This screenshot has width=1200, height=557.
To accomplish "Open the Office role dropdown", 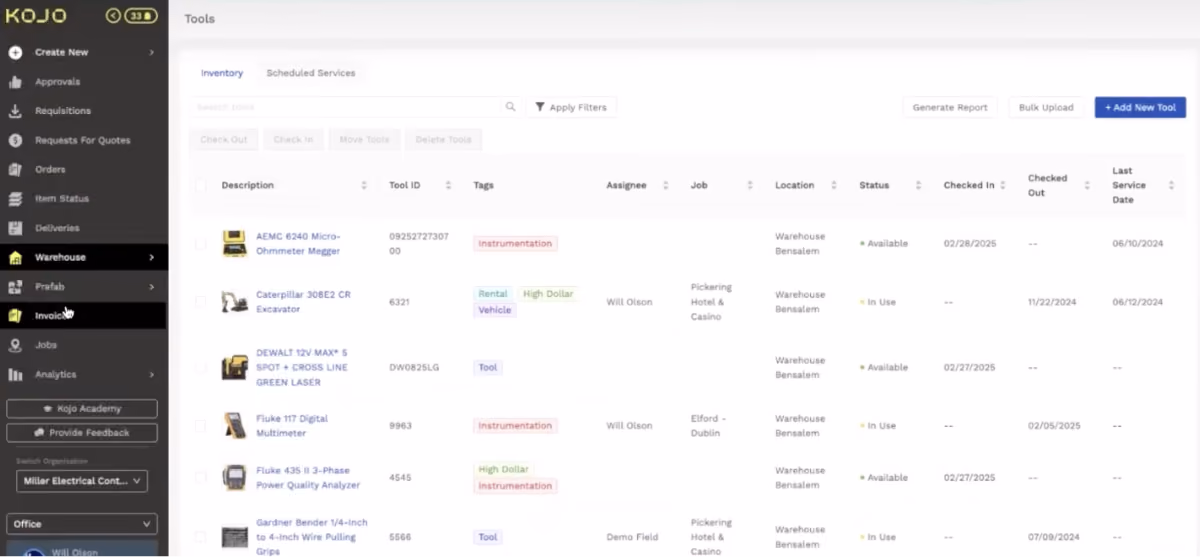I will click(82, 524).
